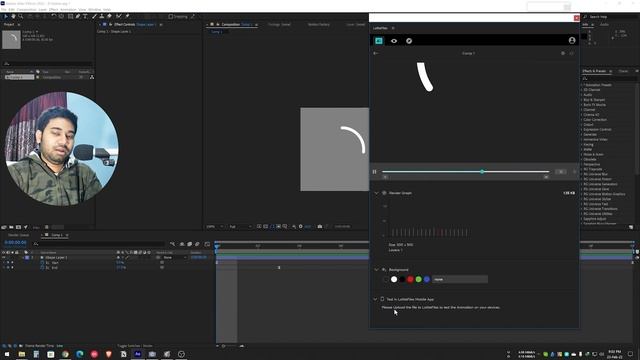Open the Composition menu
Viewport: 640px width, 360px height.
click(27, 9)
